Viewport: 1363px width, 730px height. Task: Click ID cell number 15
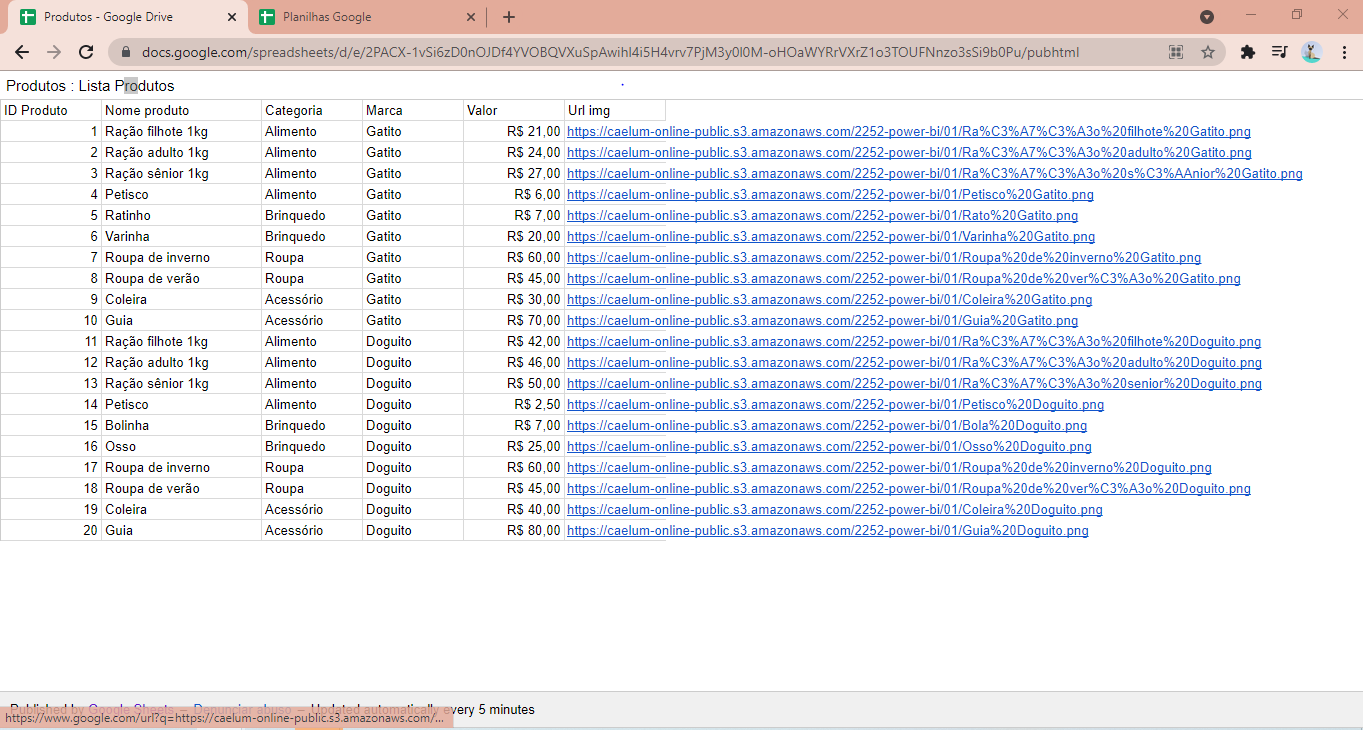(51, 425)
